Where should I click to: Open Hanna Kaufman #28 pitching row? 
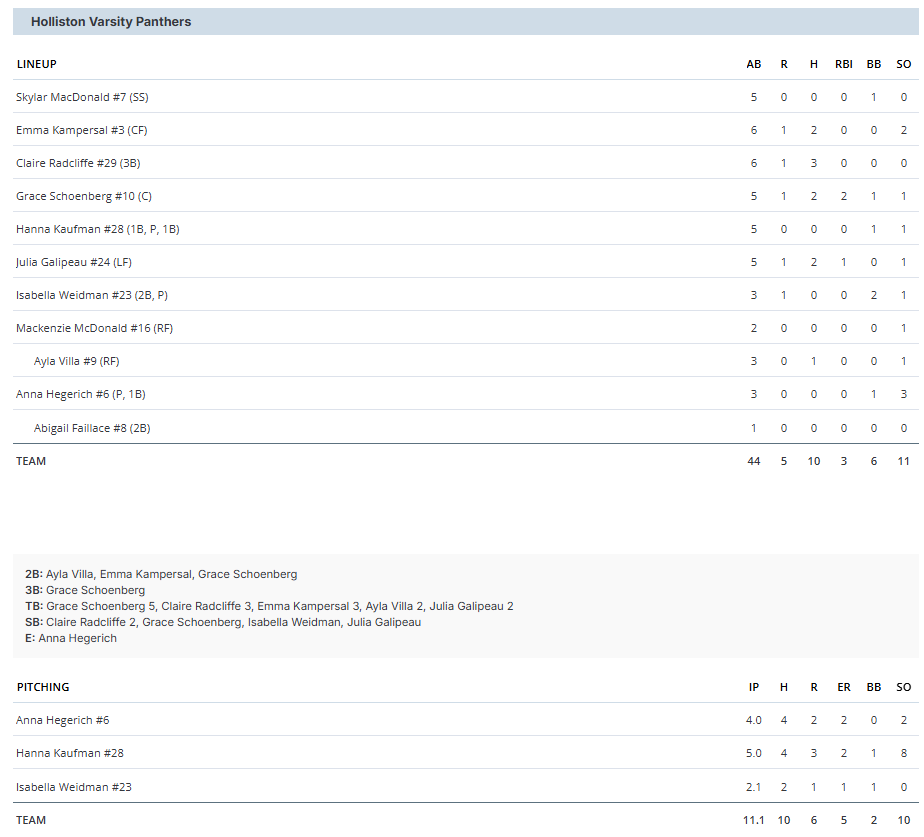(x=56, y=753)
